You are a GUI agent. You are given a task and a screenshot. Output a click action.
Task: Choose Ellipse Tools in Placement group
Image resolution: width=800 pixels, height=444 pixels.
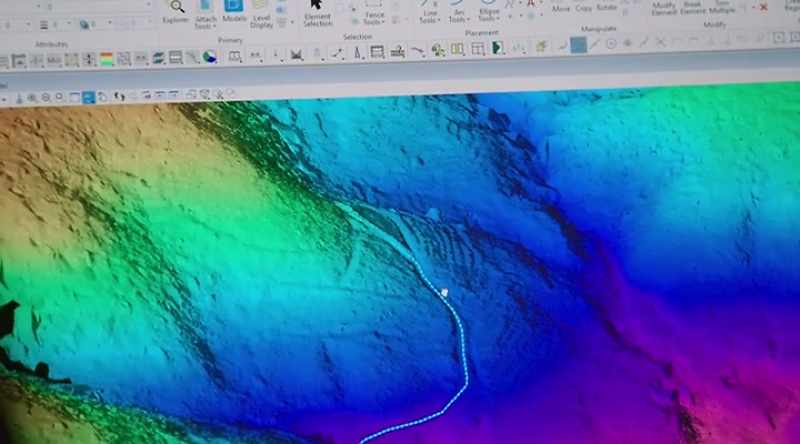(x=488, y=11)
